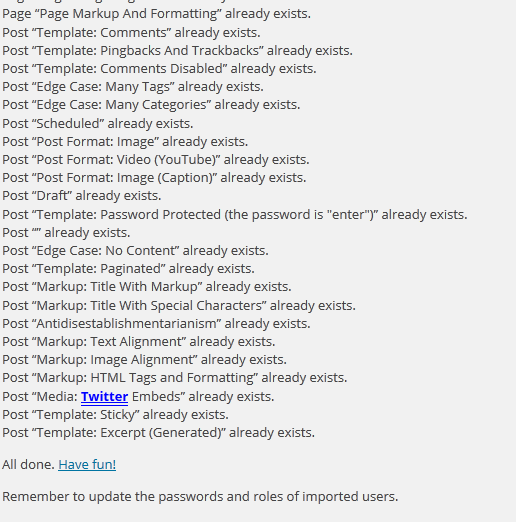Viewport: 516px width, 522px height.
Task: Click the 'Remember to update the passwords' message
Action: 200,497
